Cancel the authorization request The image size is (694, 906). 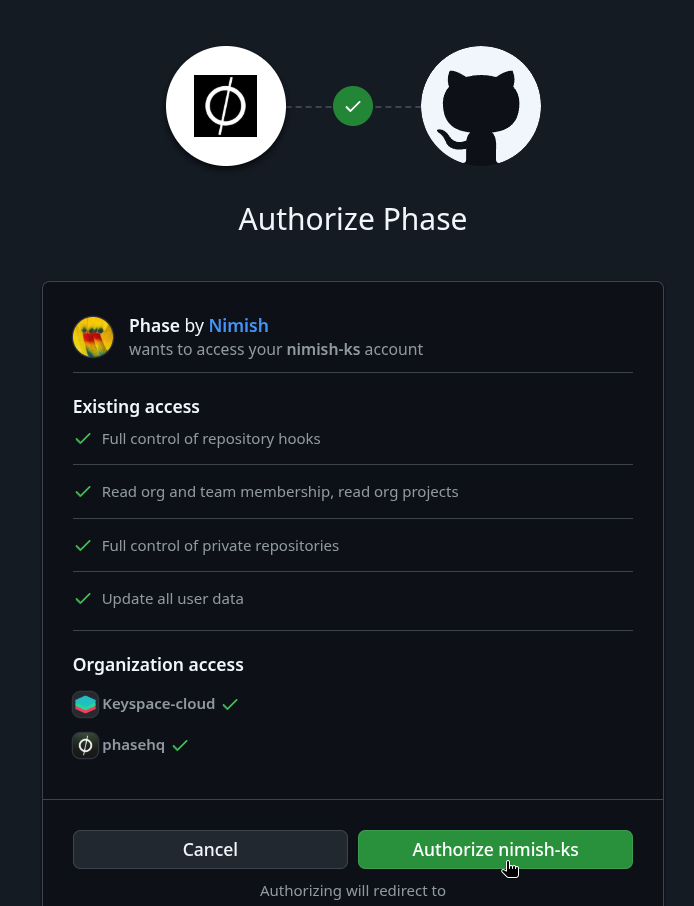coord(210,849)
